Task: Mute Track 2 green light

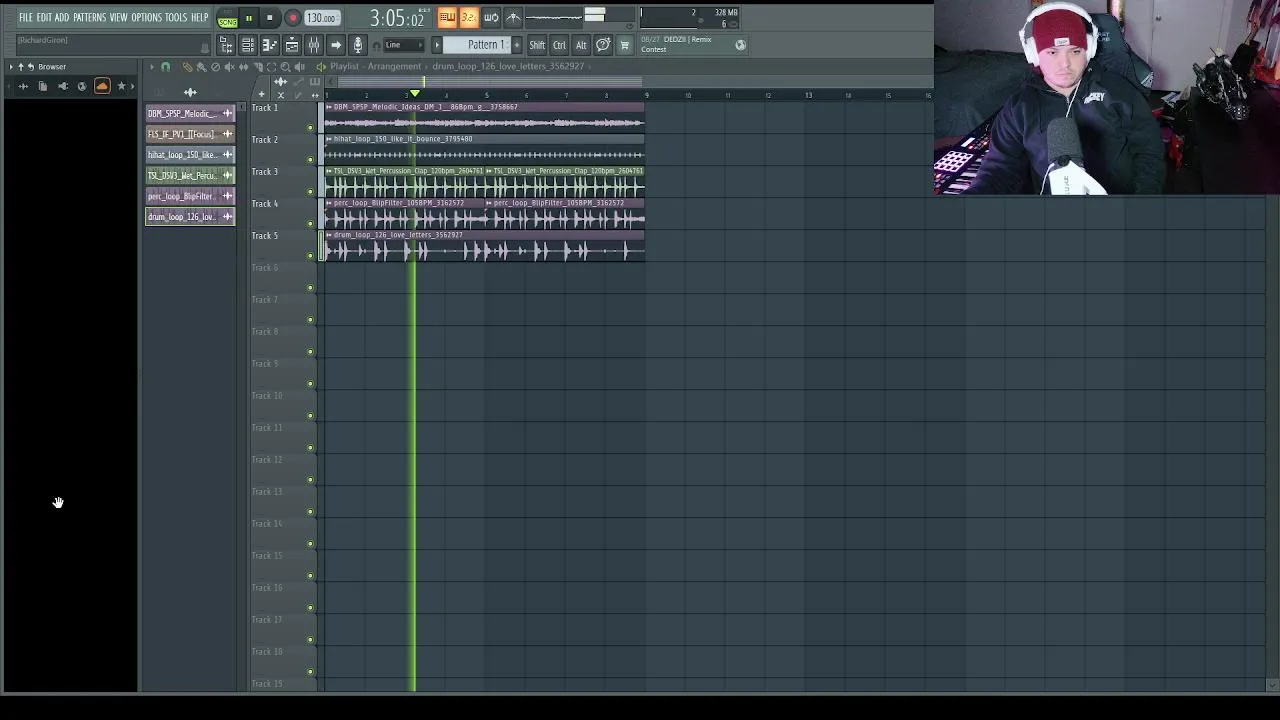Action: pyautogui.click(x=310, y=159)
